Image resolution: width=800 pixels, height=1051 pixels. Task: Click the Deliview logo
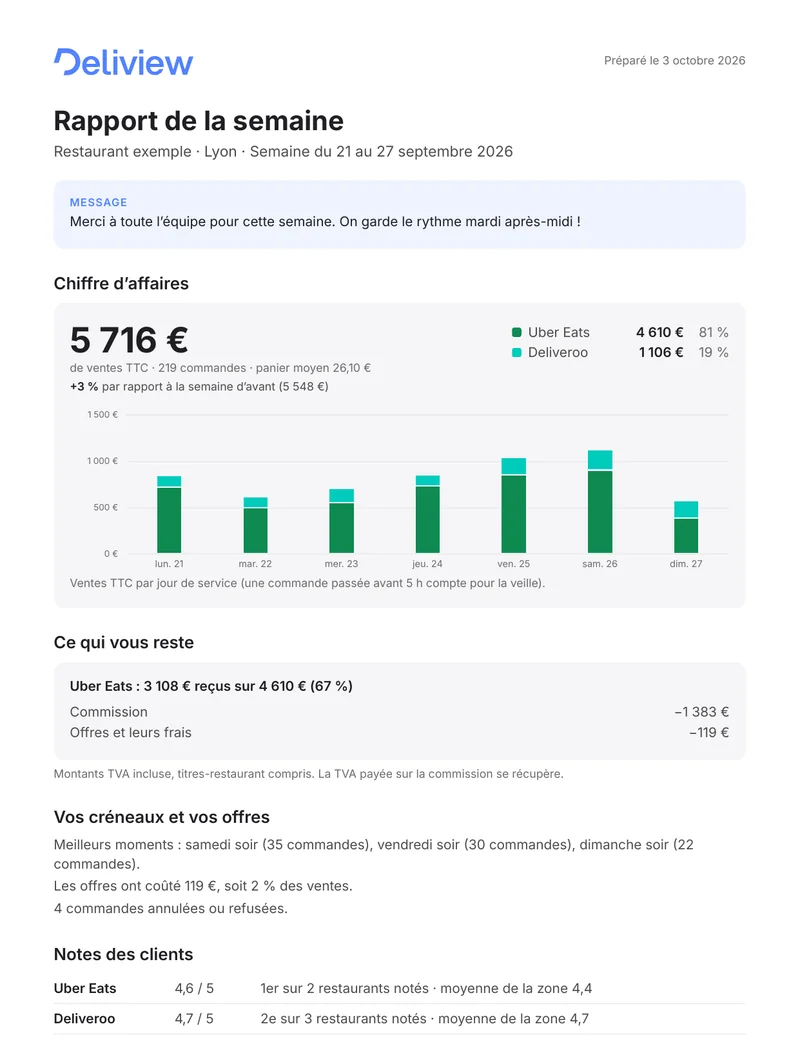(x=123, y=62)
